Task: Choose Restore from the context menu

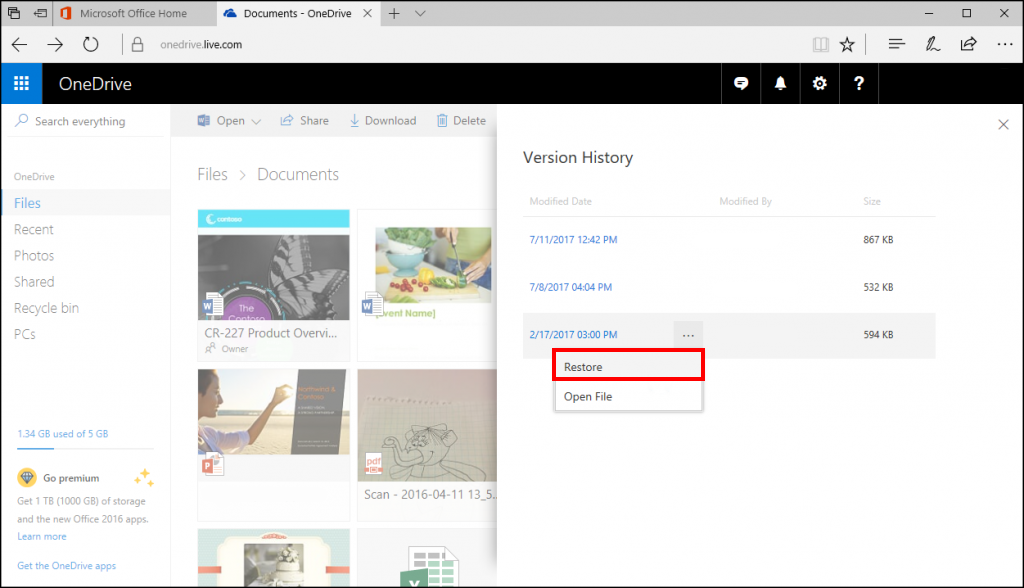Action: coord(628,366)
